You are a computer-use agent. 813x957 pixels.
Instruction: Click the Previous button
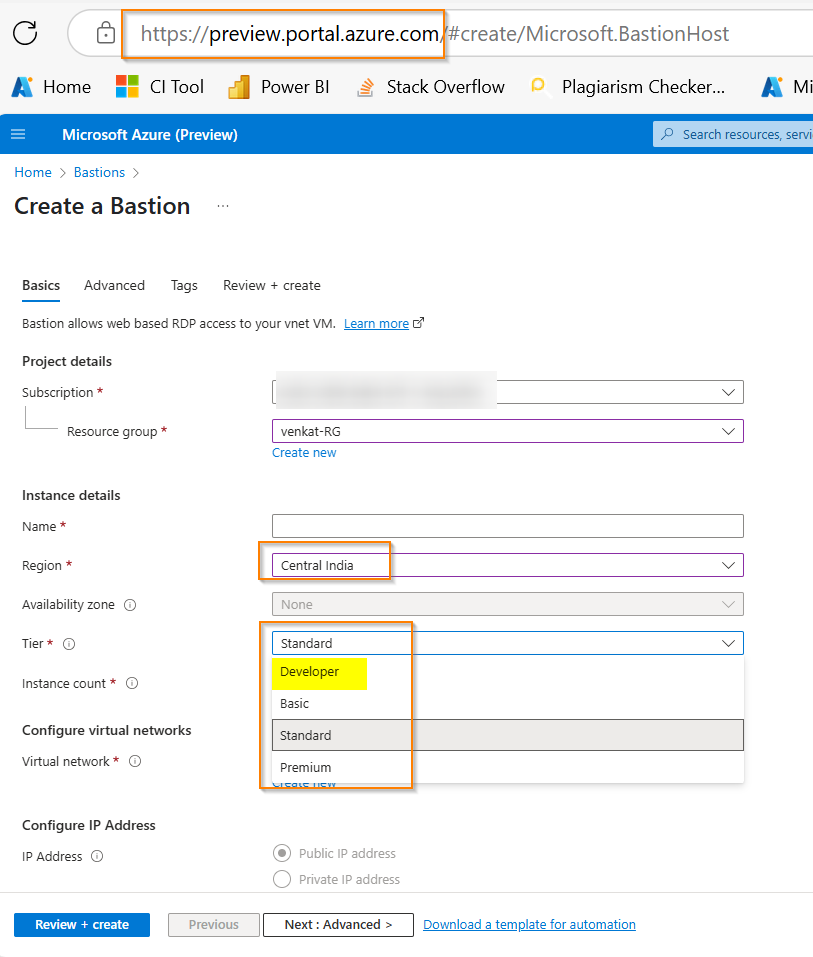point(214,925)
